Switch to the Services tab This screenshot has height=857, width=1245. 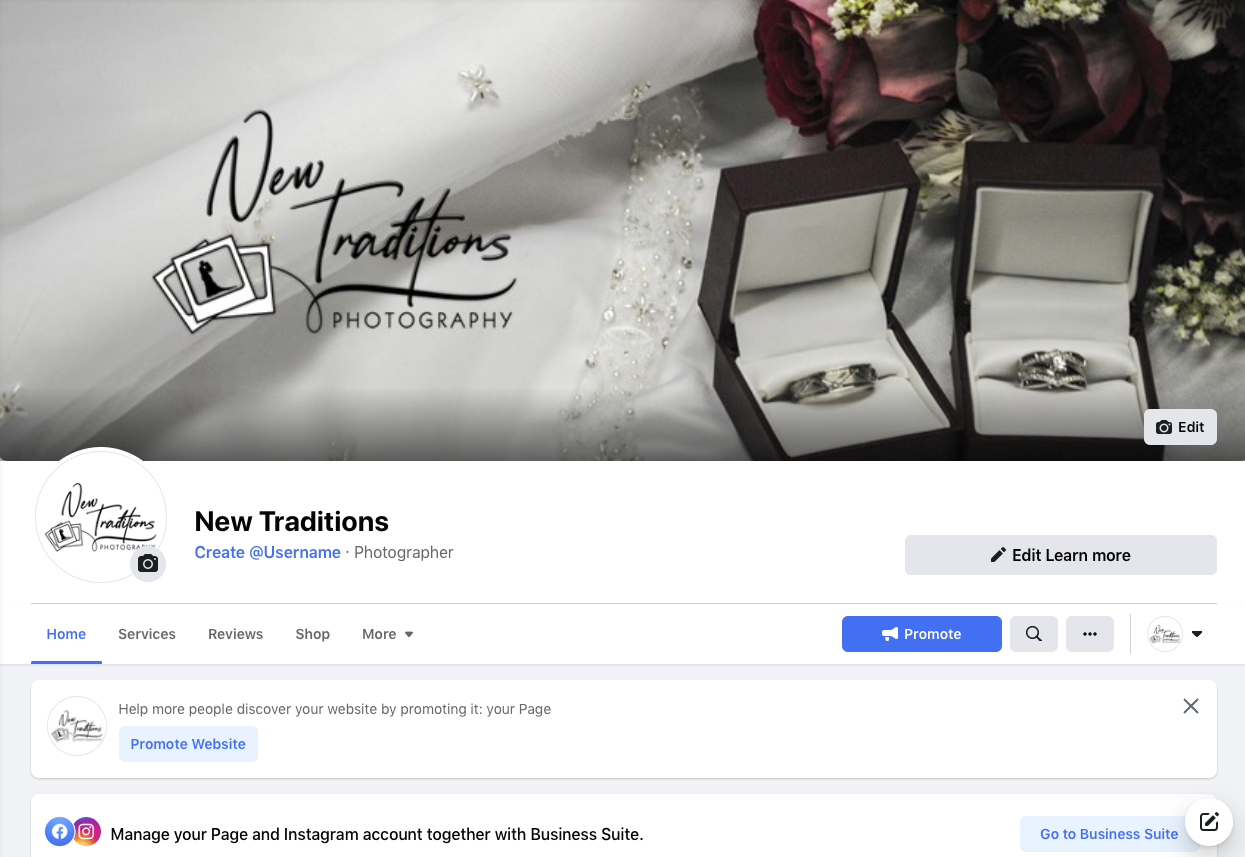point(147,634)
